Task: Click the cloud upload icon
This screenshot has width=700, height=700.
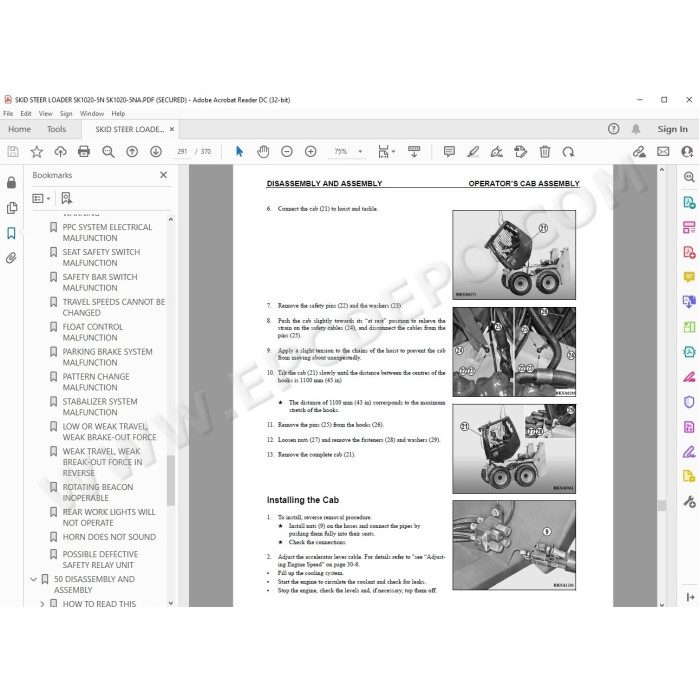Action: coord(60,152)
